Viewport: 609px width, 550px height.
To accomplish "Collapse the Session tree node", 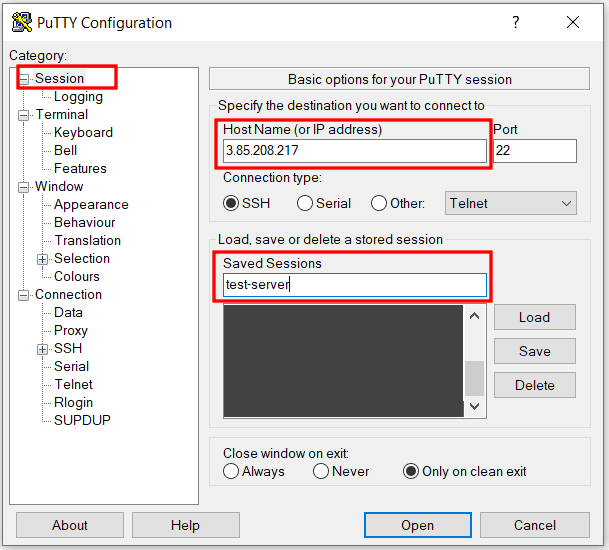I will click(24, 80).
